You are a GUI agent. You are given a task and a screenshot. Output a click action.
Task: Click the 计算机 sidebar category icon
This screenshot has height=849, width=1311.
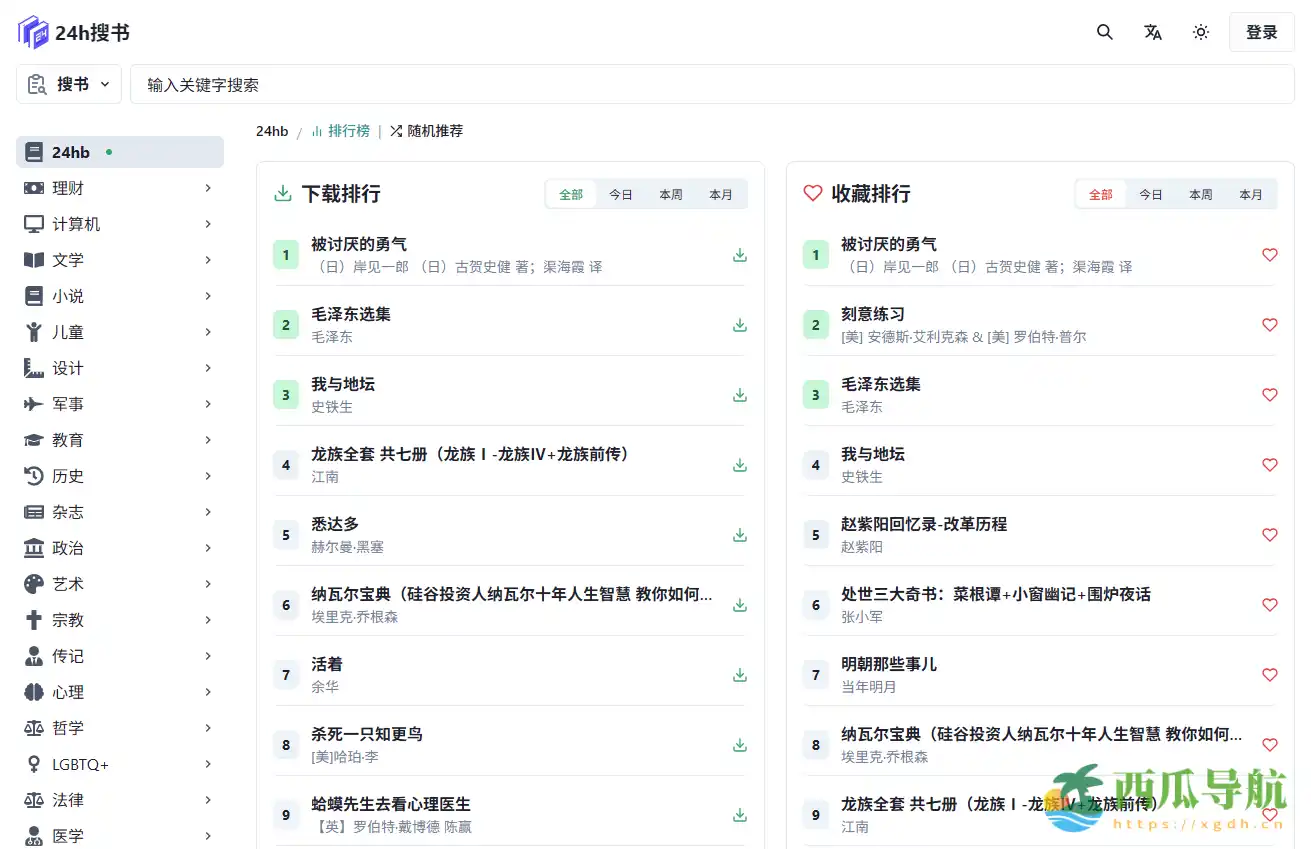(34, 224)
